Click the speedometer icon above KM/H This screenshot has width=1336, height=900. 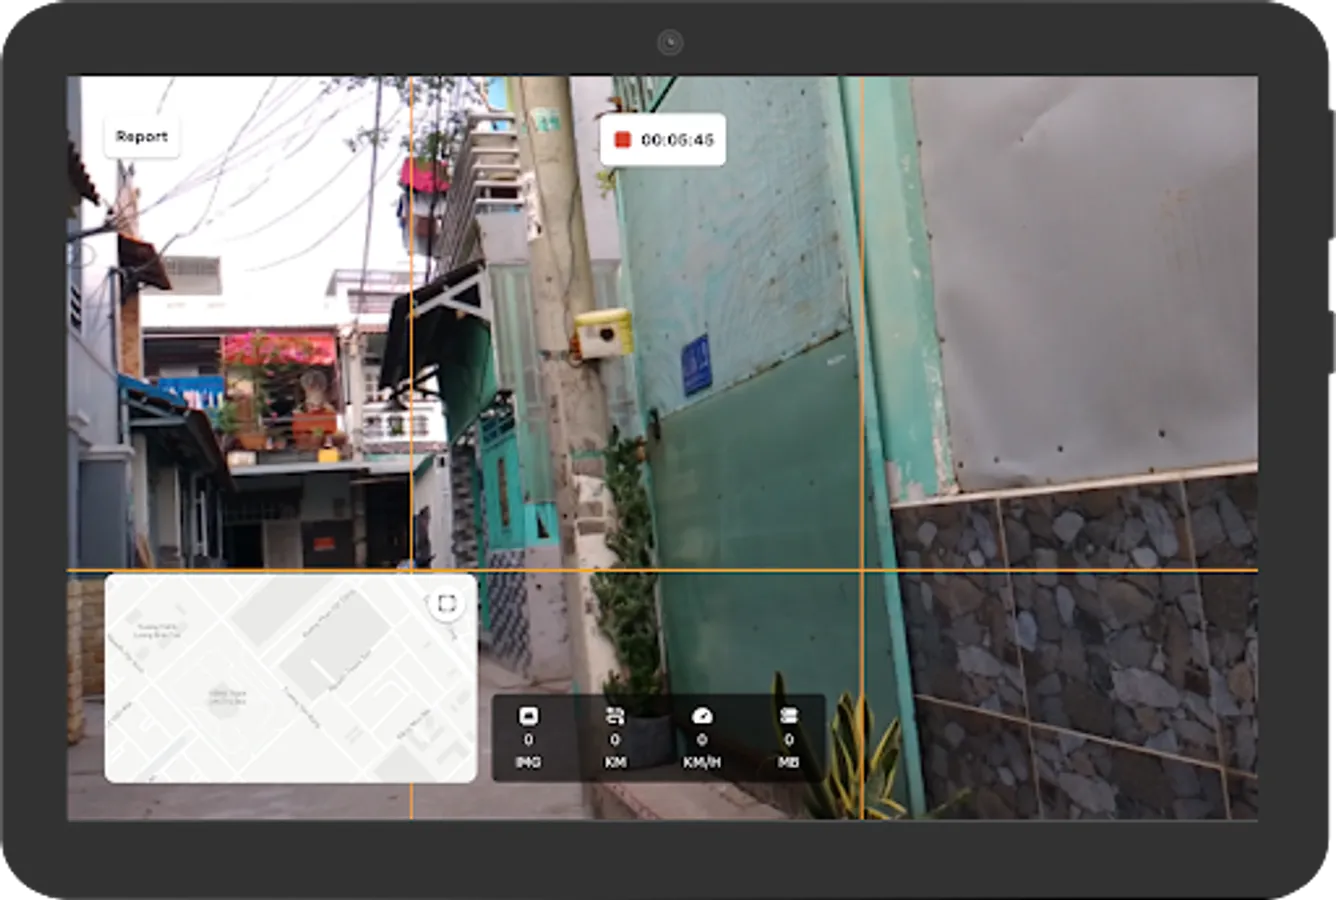pyautogui.click(x=702, y=716)
